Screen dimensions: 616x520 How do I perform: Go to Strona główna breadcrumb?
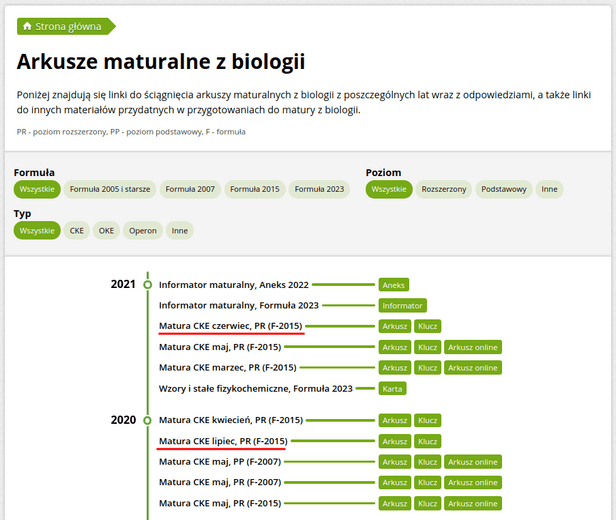coord(66,26)
